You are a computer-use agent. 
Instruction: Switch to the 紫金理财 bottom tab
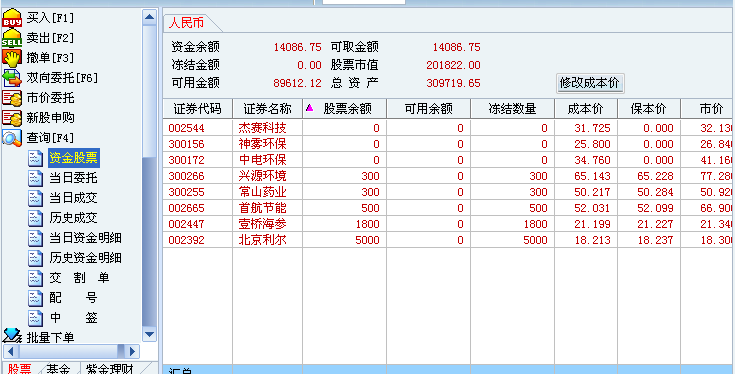pos(110,368)
